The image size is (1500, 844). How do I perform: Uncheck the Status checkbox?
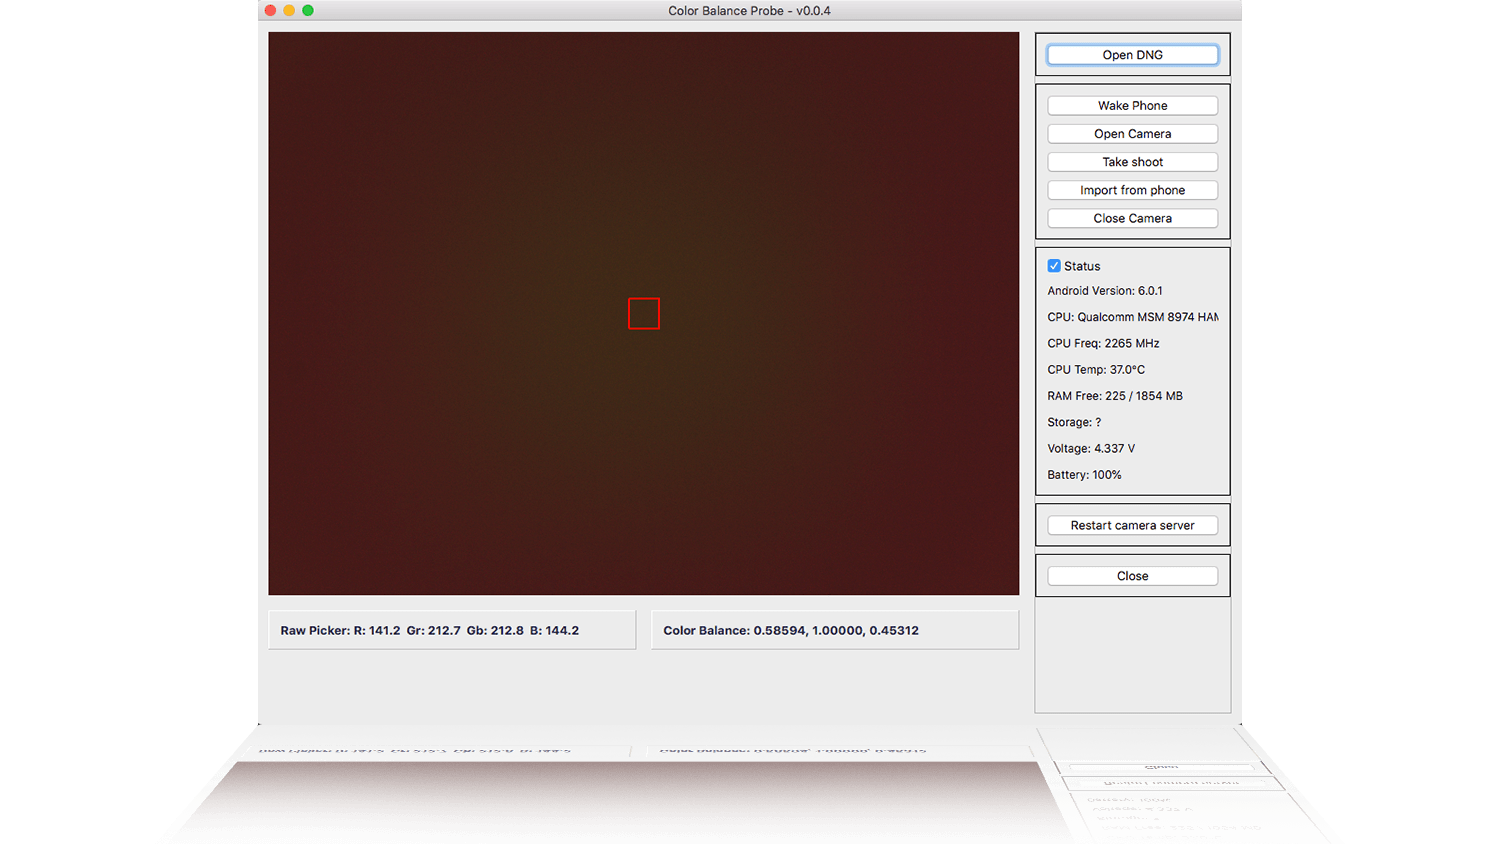click(1054, 266)
